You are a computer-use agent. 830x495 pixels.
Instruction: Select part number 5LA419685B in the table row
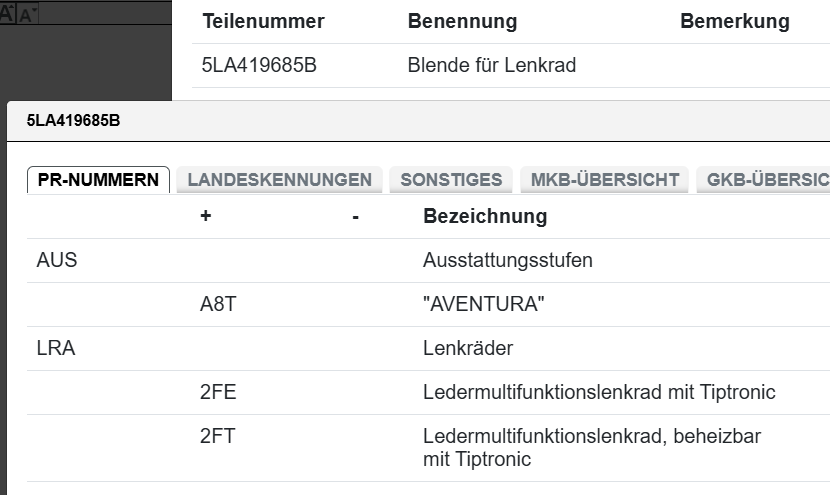259,67
